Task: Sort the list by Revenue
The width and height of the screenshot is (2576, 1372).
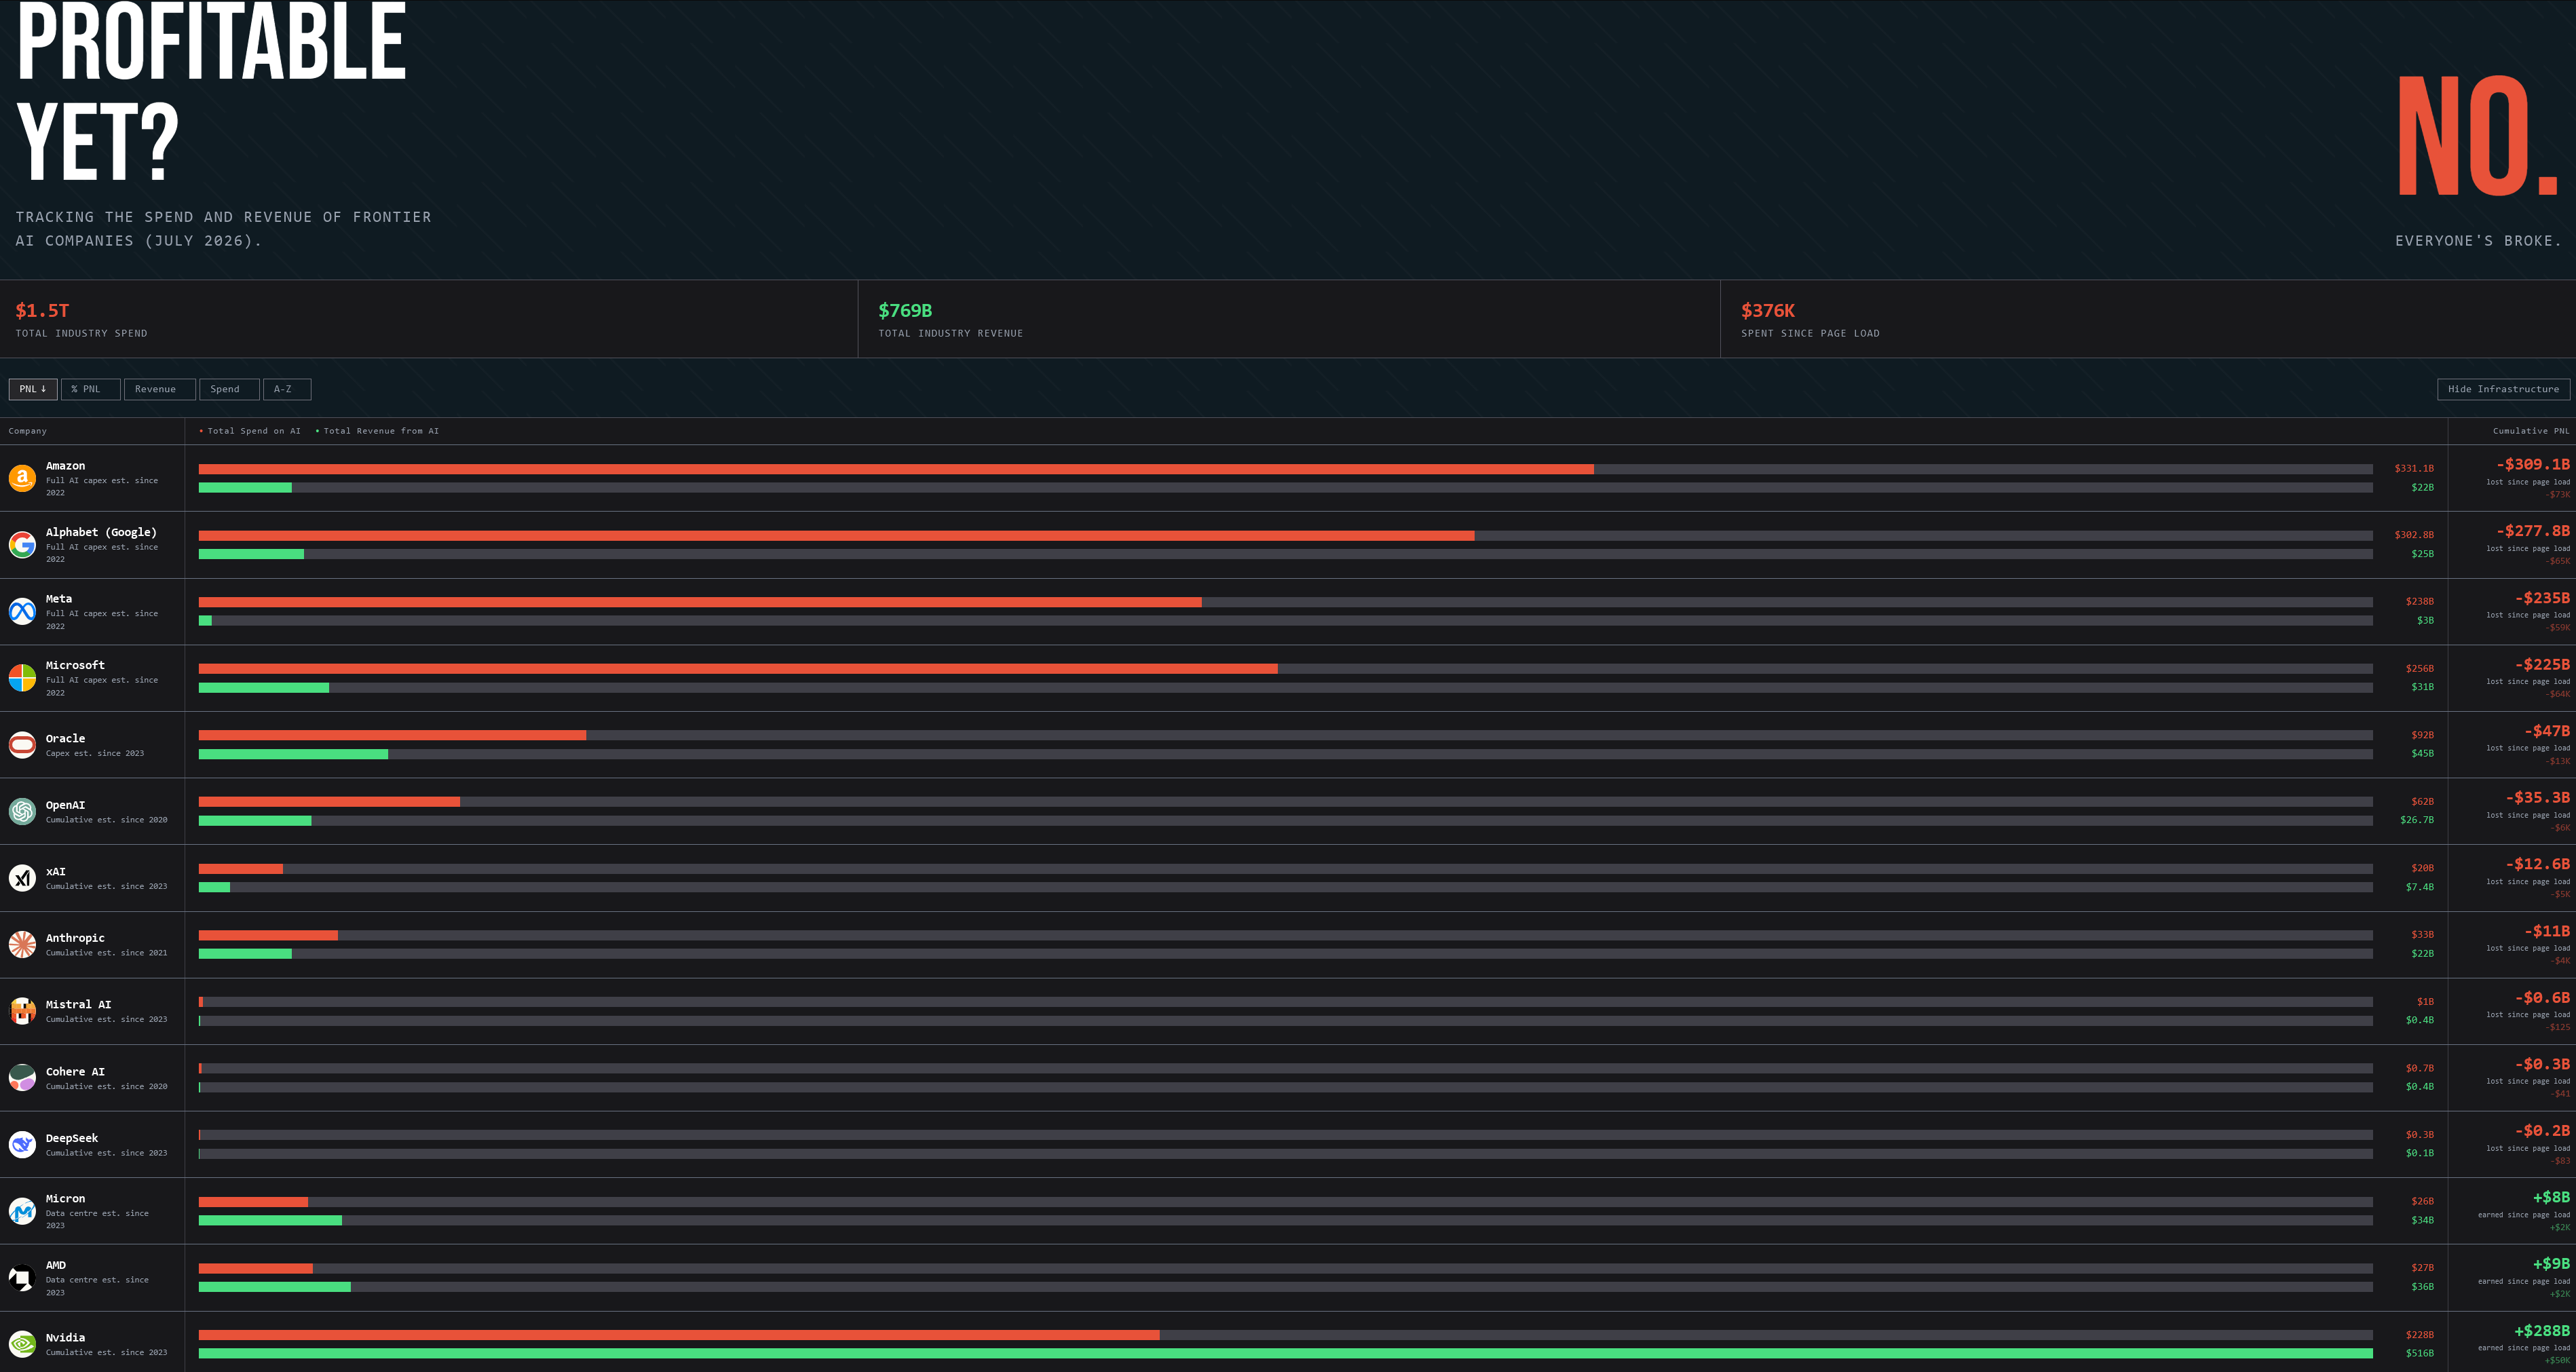Action: (x=159, y=389)
